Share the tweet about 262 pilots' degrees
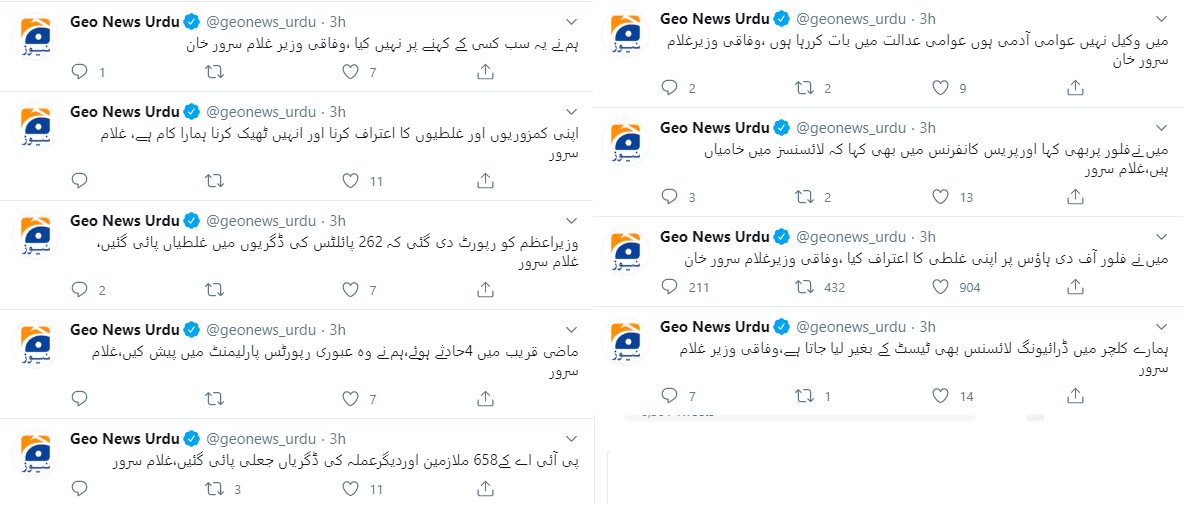Viewport: 1191px width, 506px height. coord(485,289)
